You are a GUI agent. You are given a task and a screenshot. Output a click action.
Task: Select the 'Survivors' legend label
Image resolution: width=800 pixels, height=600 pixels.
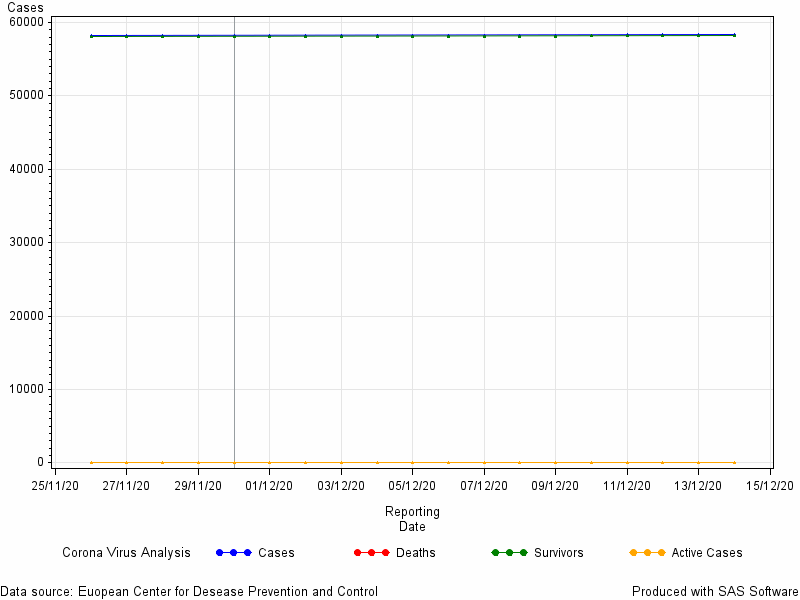tap(558, 553)
